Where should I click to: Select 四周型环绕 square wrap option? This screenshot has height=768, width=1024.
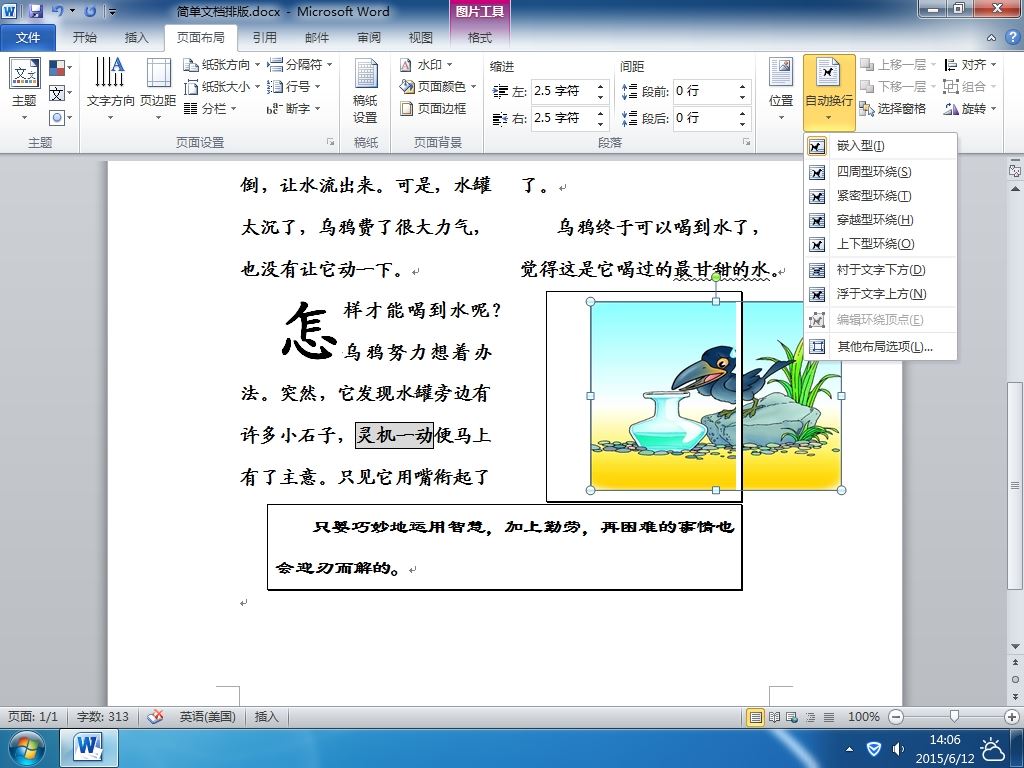880,172
